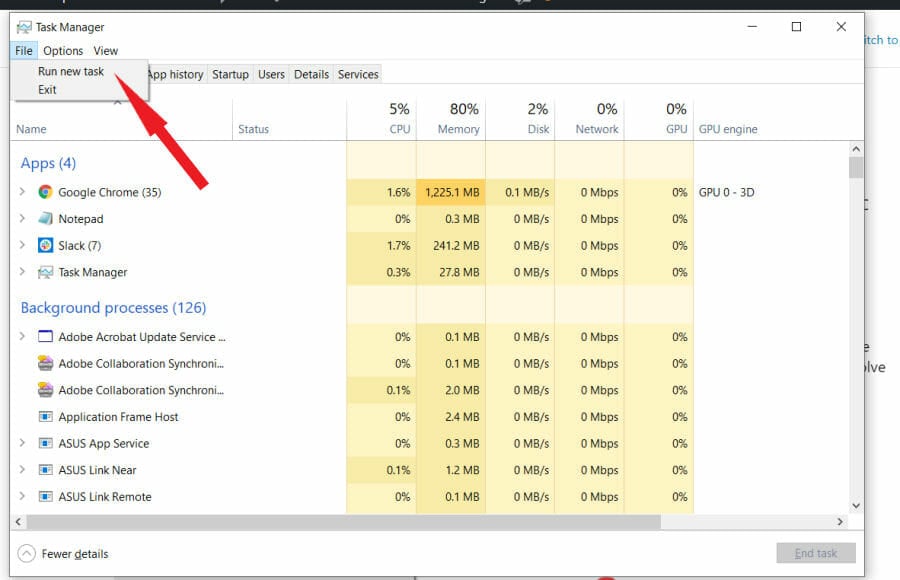This screenshot has height=580, width=900.
Task: Click the horizontal scrollbar left arrow
Action: pos(18,521)
